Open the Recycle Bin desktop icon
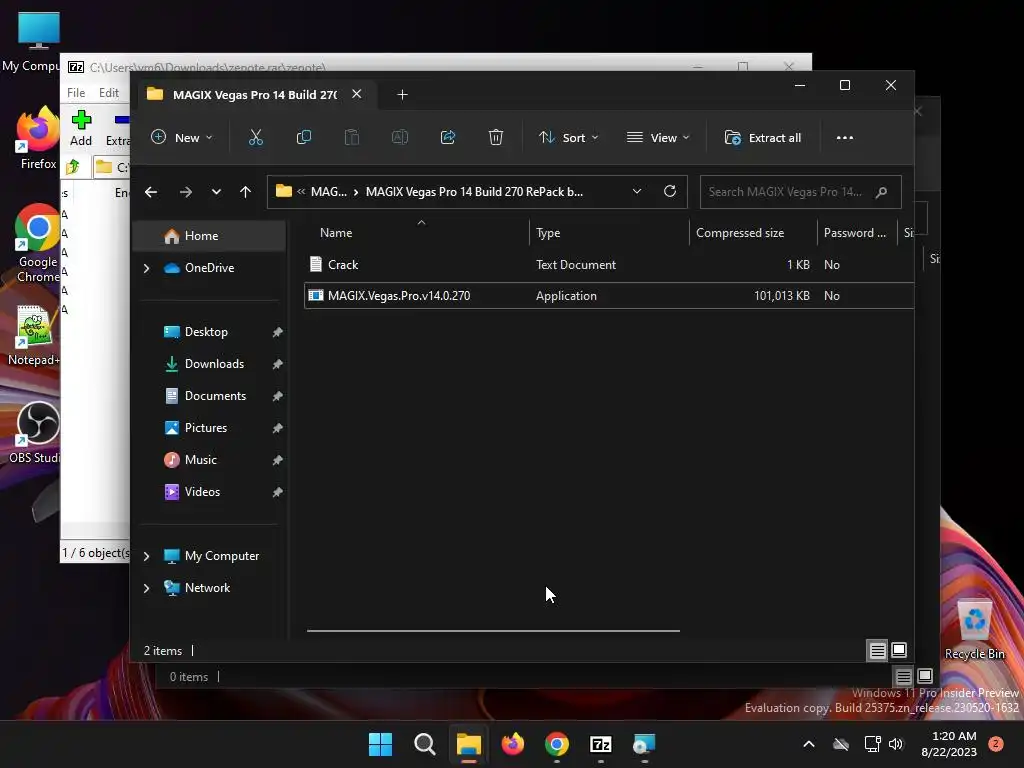The width and height of the screenshot is (1024, 768). (x=974, y=630)
